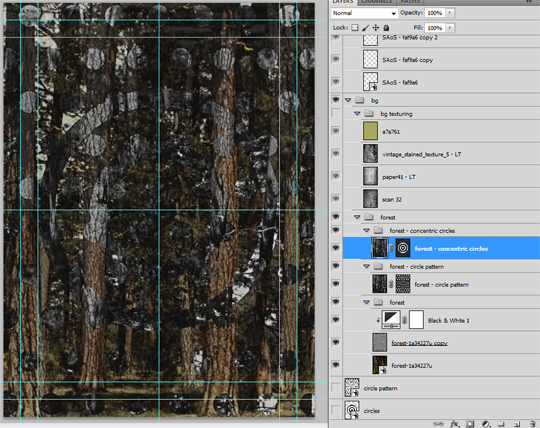This screenshot has height=428, width=540.
Task: Add a layer style with fx icon
Action: click(x=455, y=424)
